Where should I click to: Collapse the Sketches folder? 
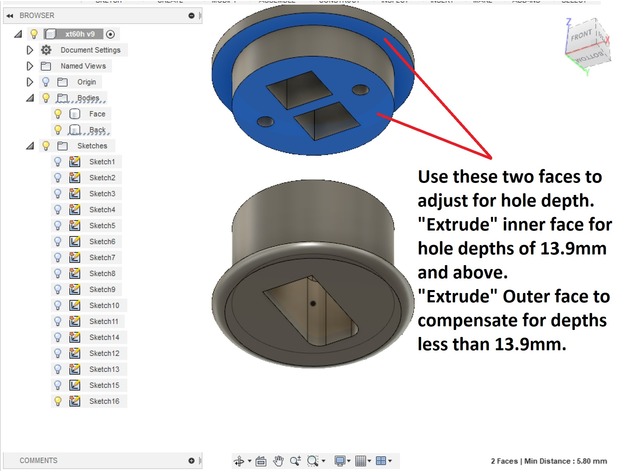click(30, 146)
